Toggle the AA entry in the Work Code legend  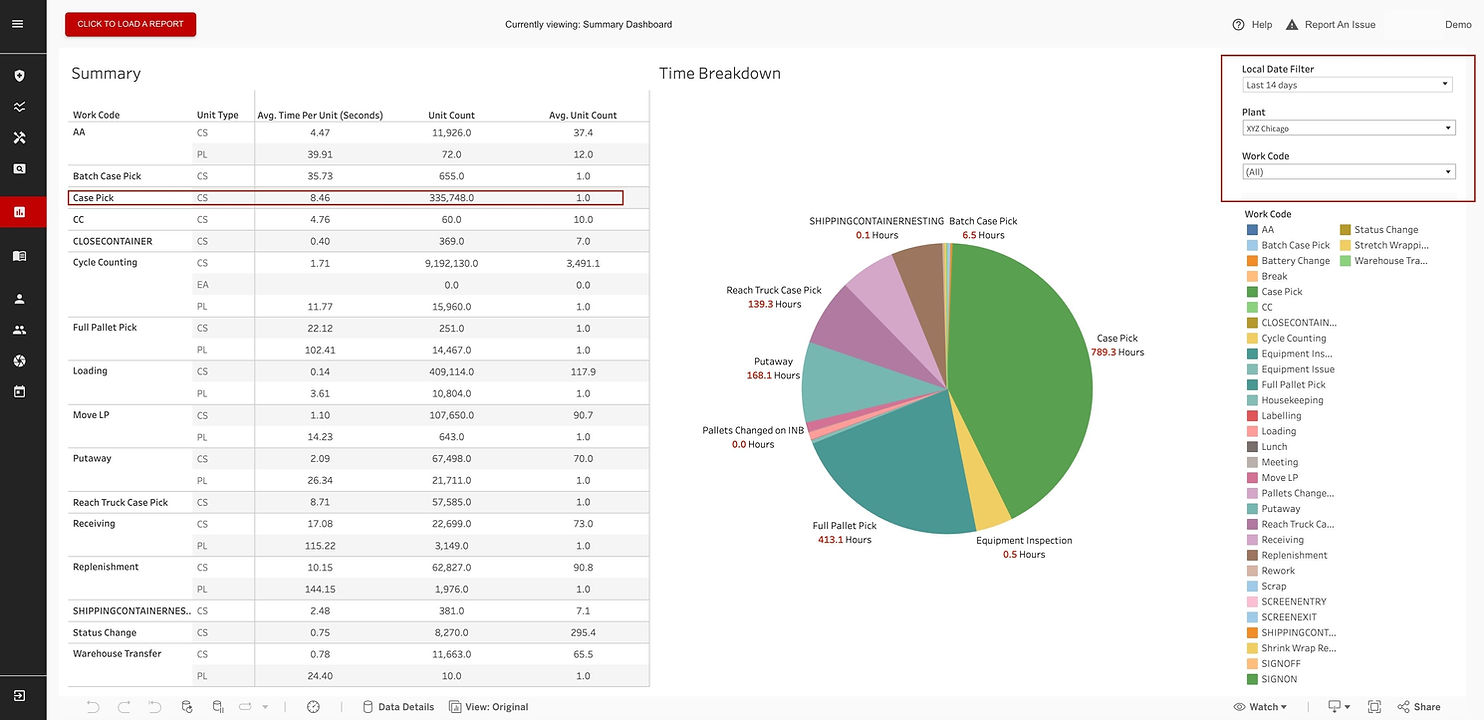1267,229
